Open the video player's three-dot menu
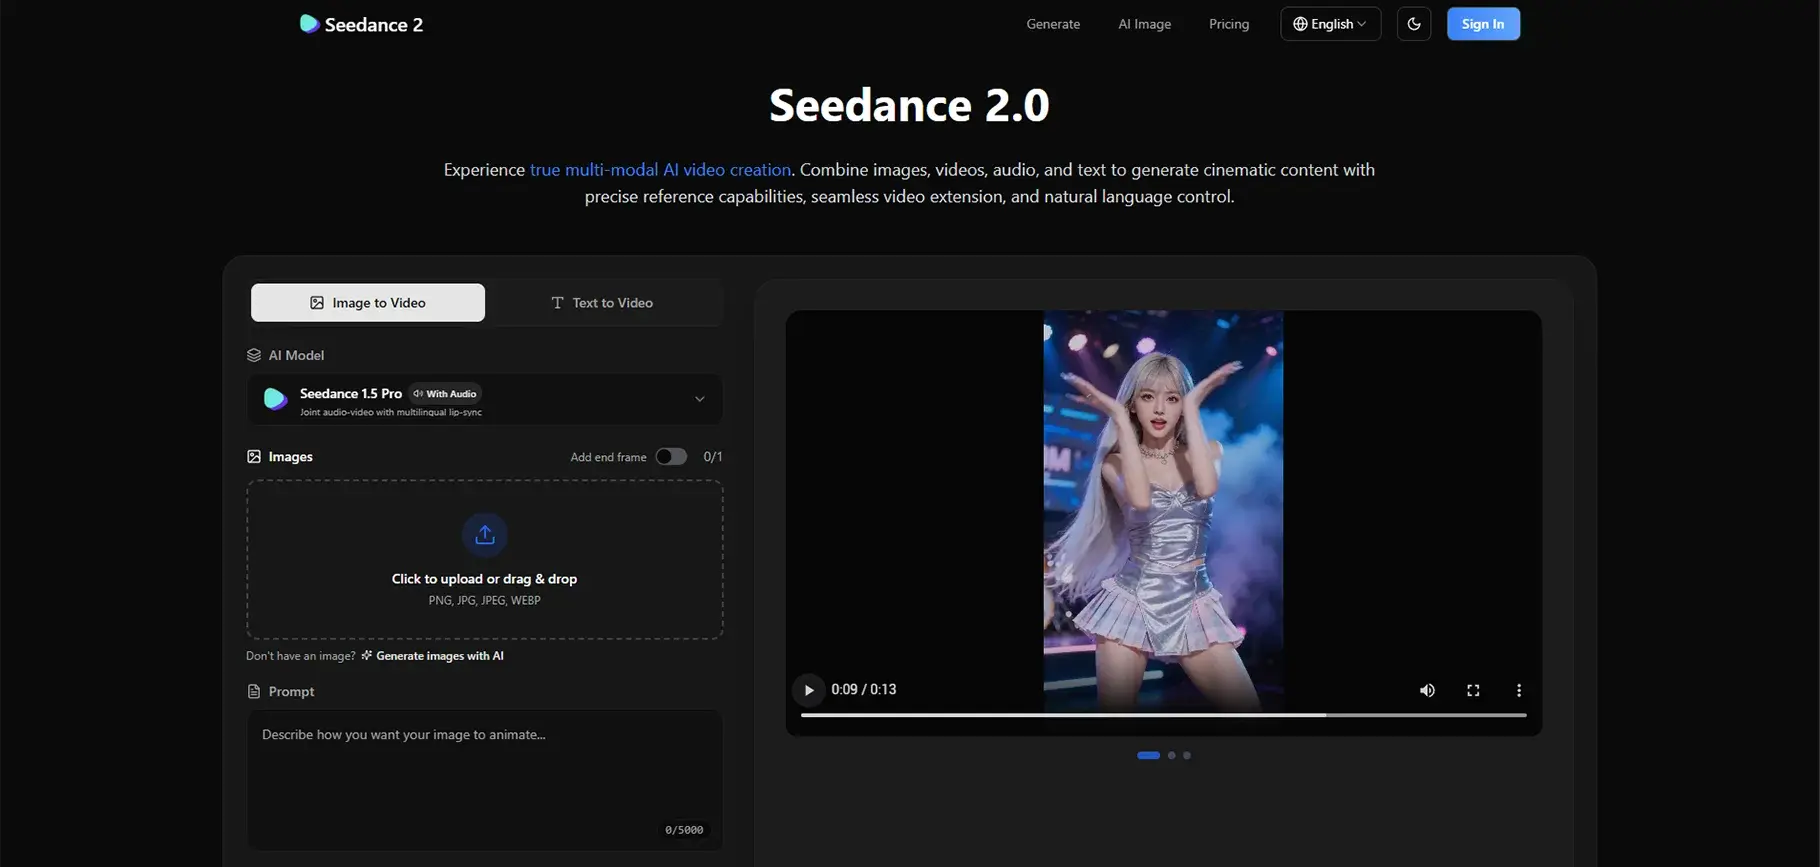This screenshot has width=1820, height=867. pos(1519,690)
